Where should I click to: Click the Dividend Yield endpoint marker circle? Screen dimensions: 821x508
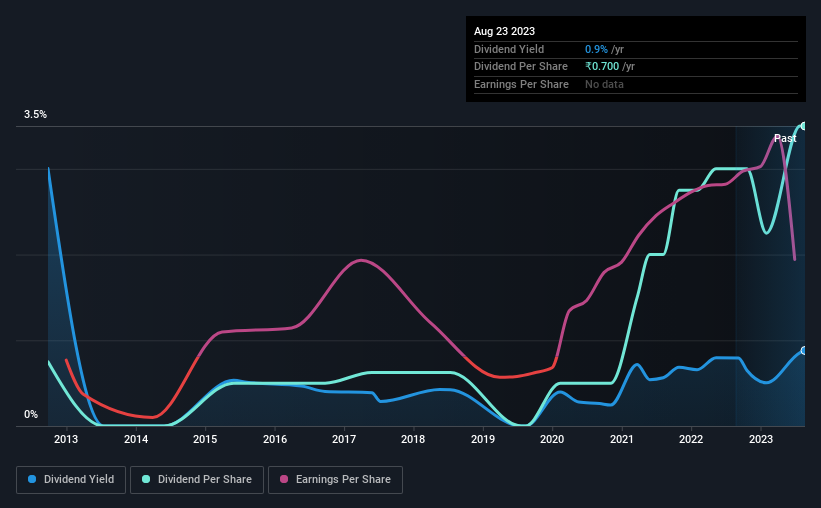[x=803, y=350]
